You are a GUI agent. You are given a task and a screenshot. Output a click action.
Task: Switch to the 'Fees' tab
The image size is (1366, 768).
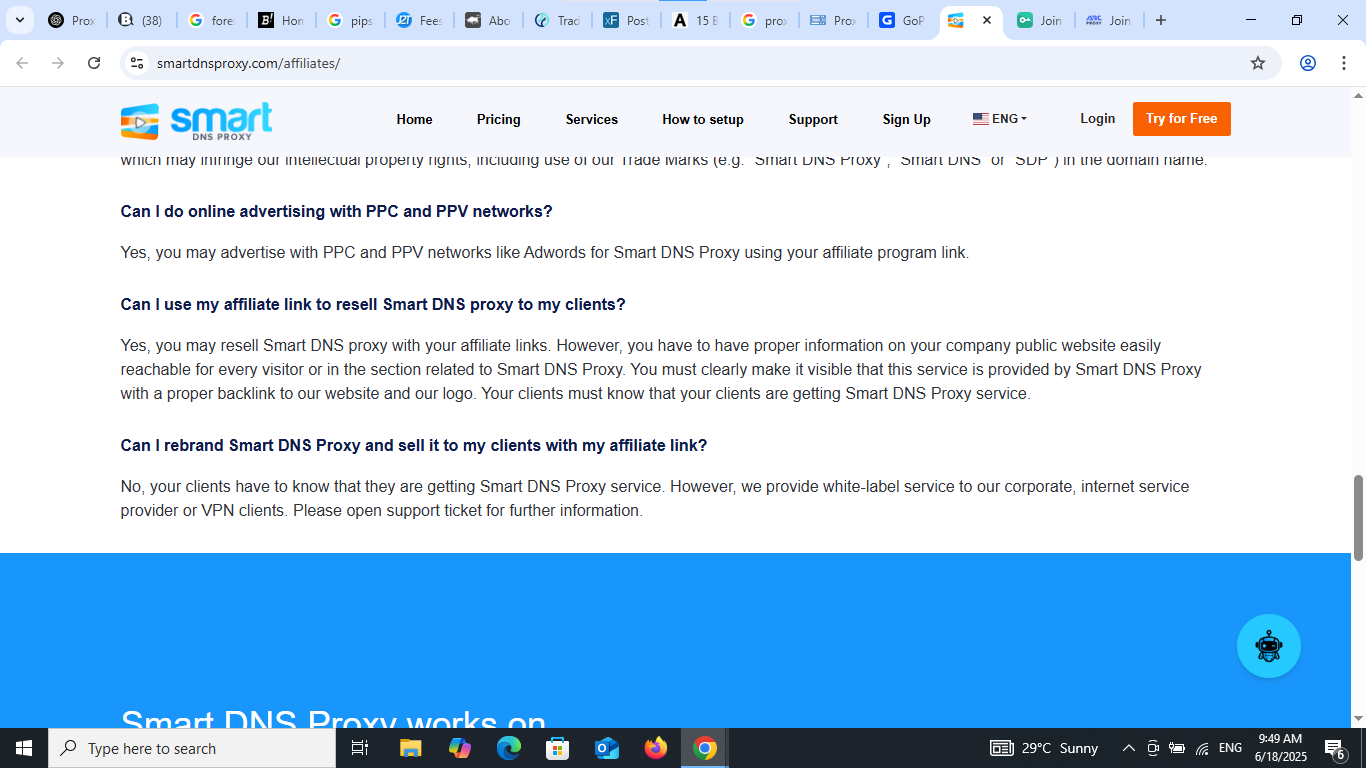419,20
